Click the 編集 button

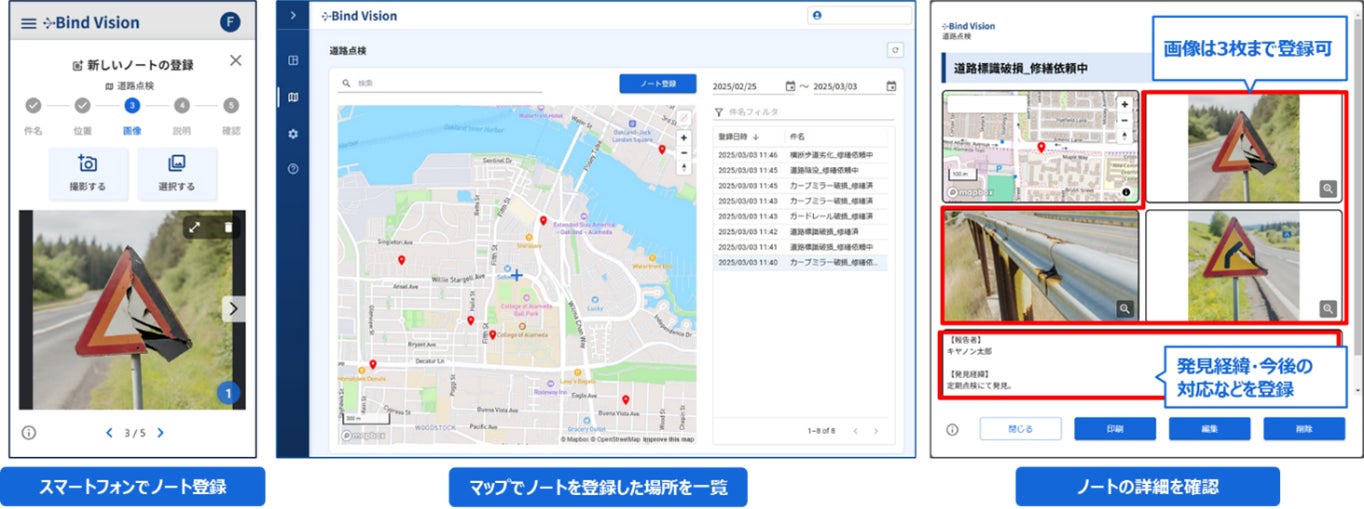point(1209,428)
